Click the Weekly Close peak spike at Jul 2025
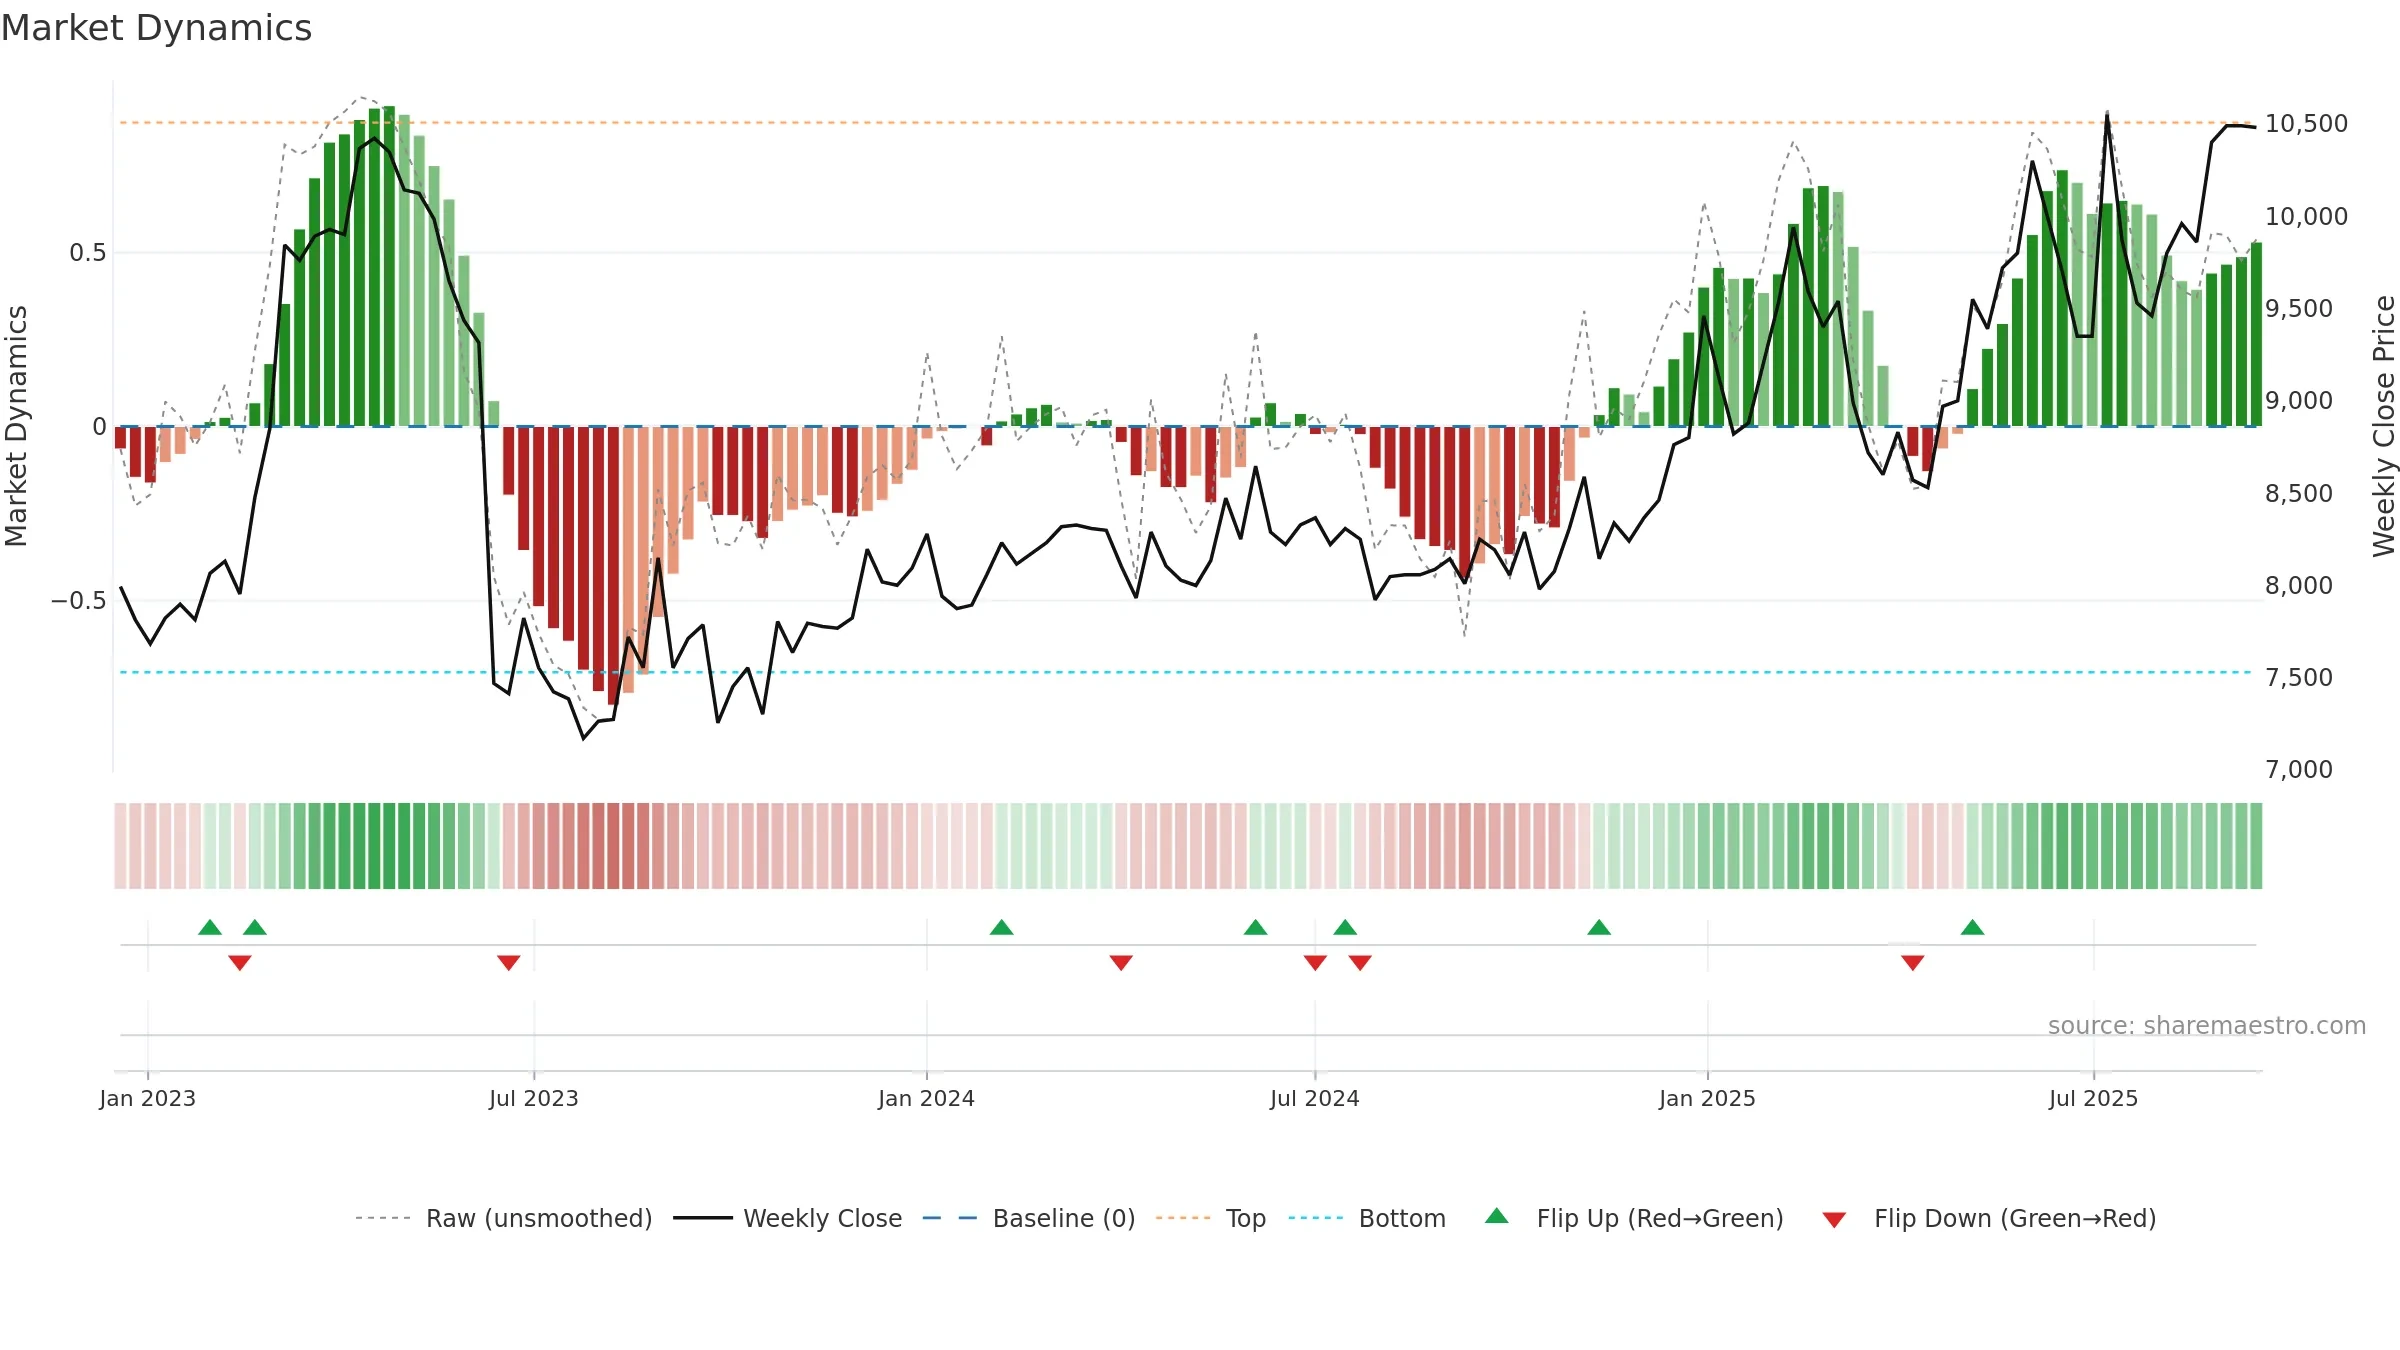The width and height of the screenshot is (2400, 1350). pyautogui.click(x=2107, y=116)
